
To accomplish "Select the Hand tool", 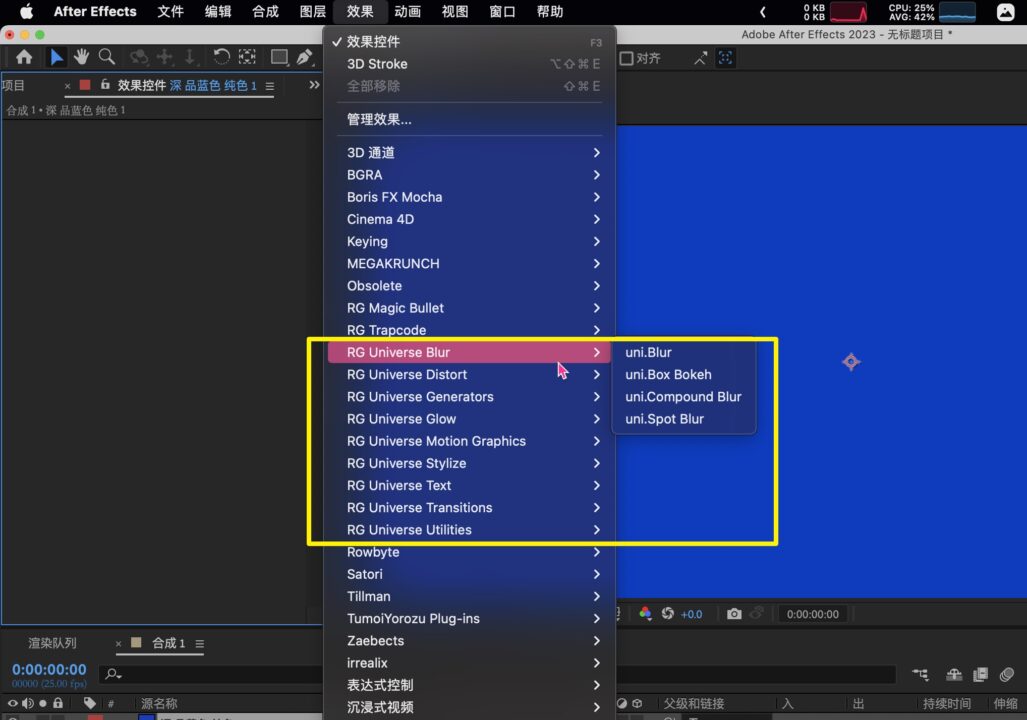I will [81, 58].
